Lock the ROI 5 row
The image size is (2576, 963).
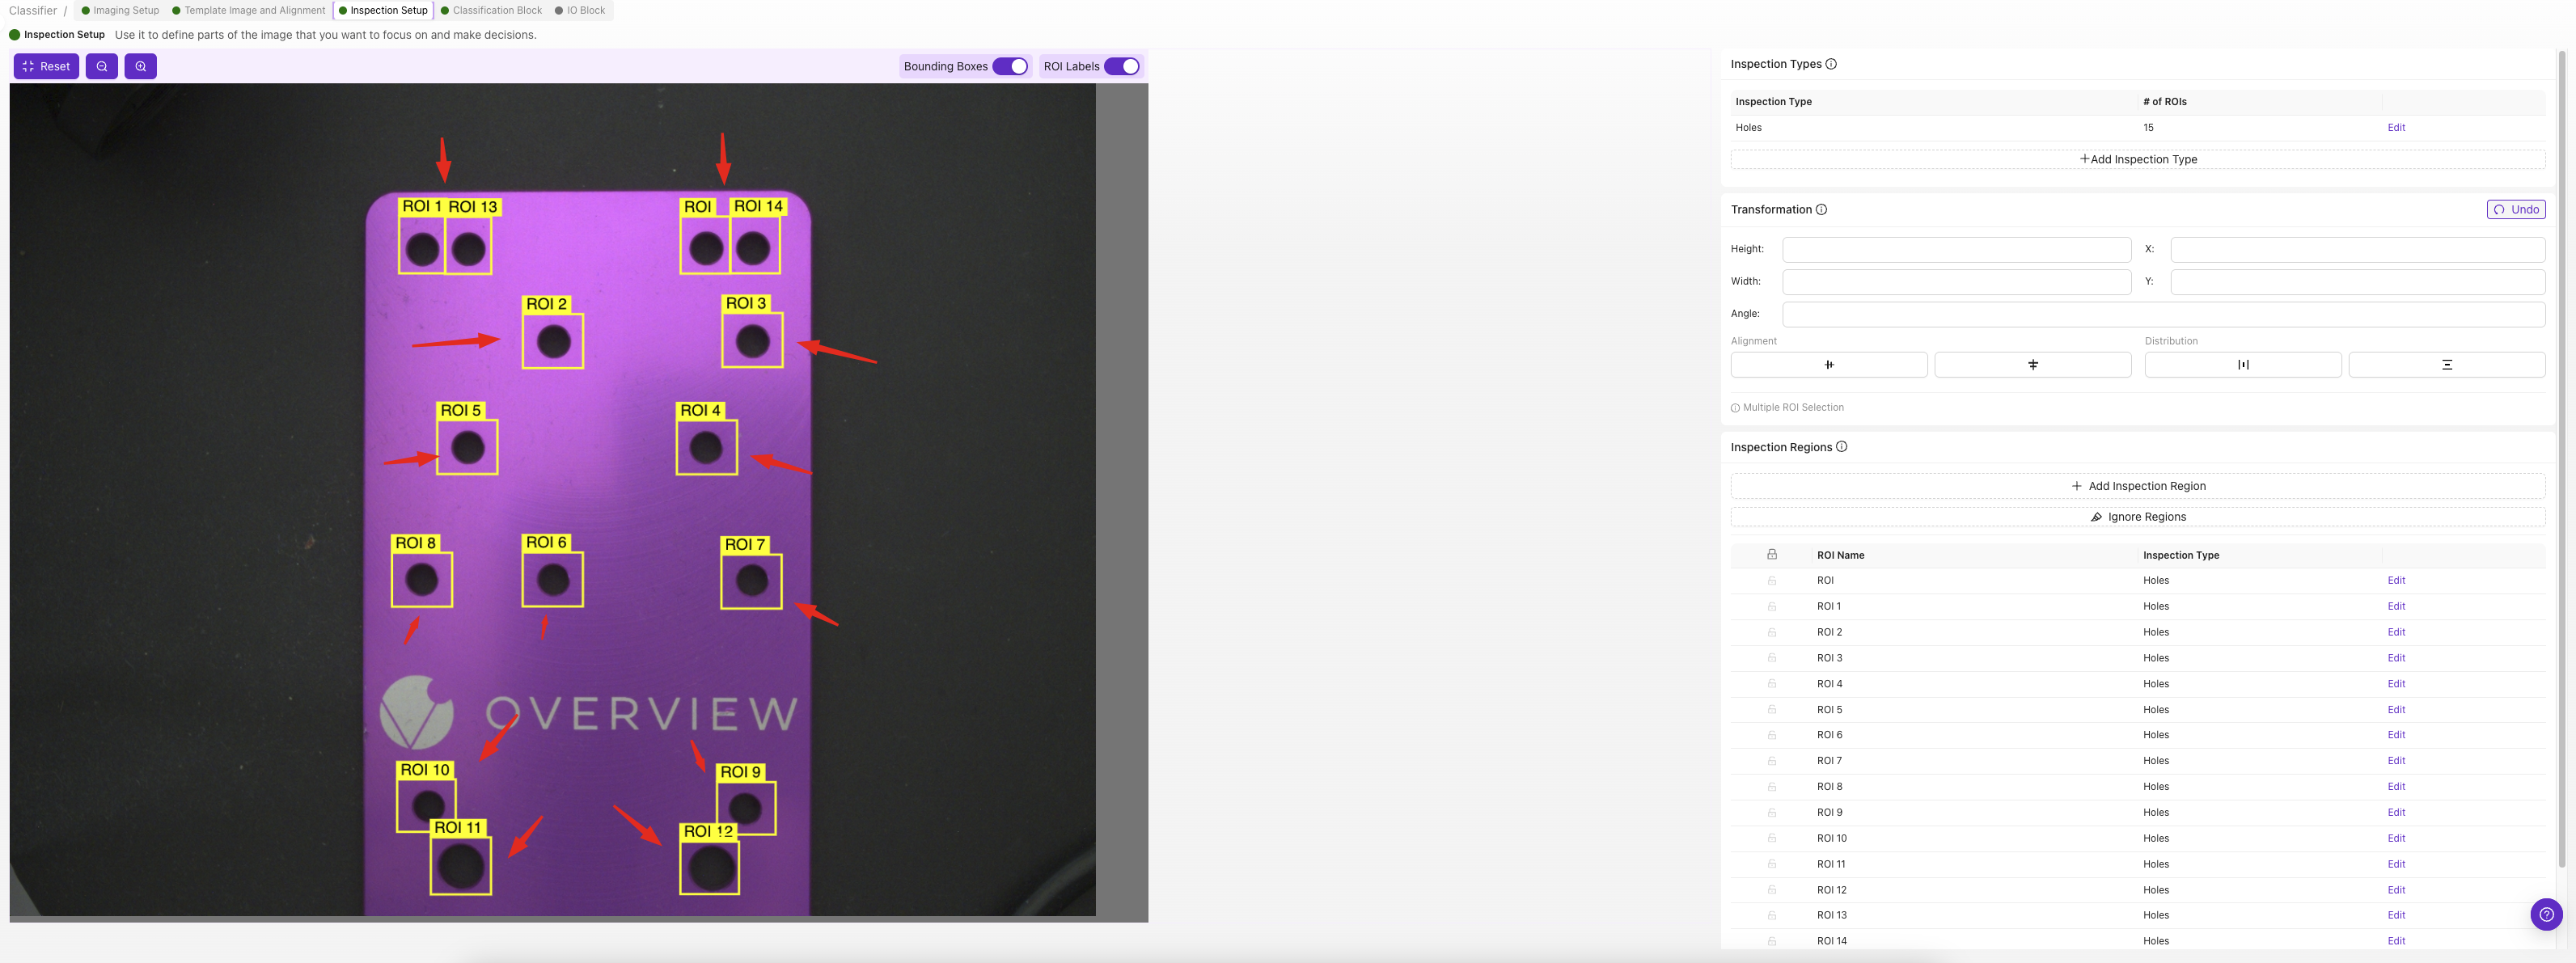pos(1772,709)
